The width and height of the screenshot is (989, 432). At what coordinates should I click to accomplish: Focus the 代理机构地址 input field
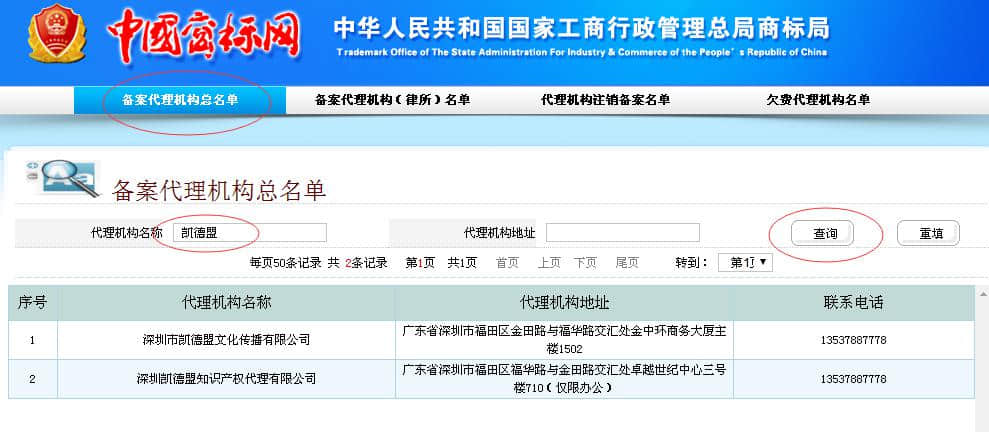click(x=622, y=233)
